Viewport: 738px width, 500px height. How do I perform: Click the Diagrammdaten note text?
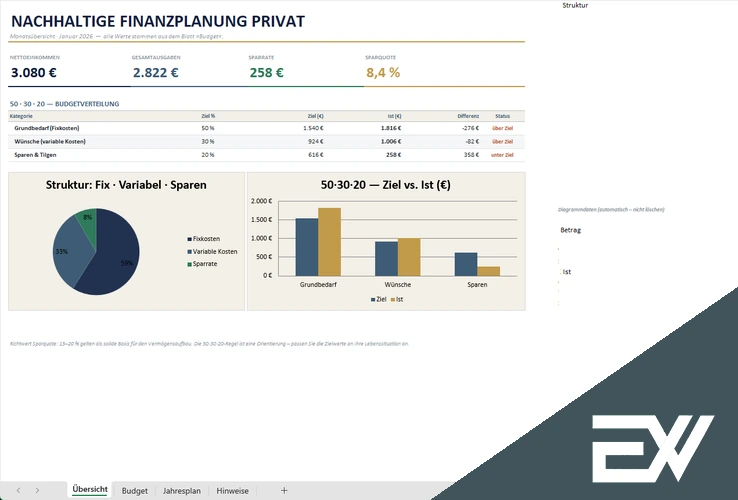pos(611,210)
